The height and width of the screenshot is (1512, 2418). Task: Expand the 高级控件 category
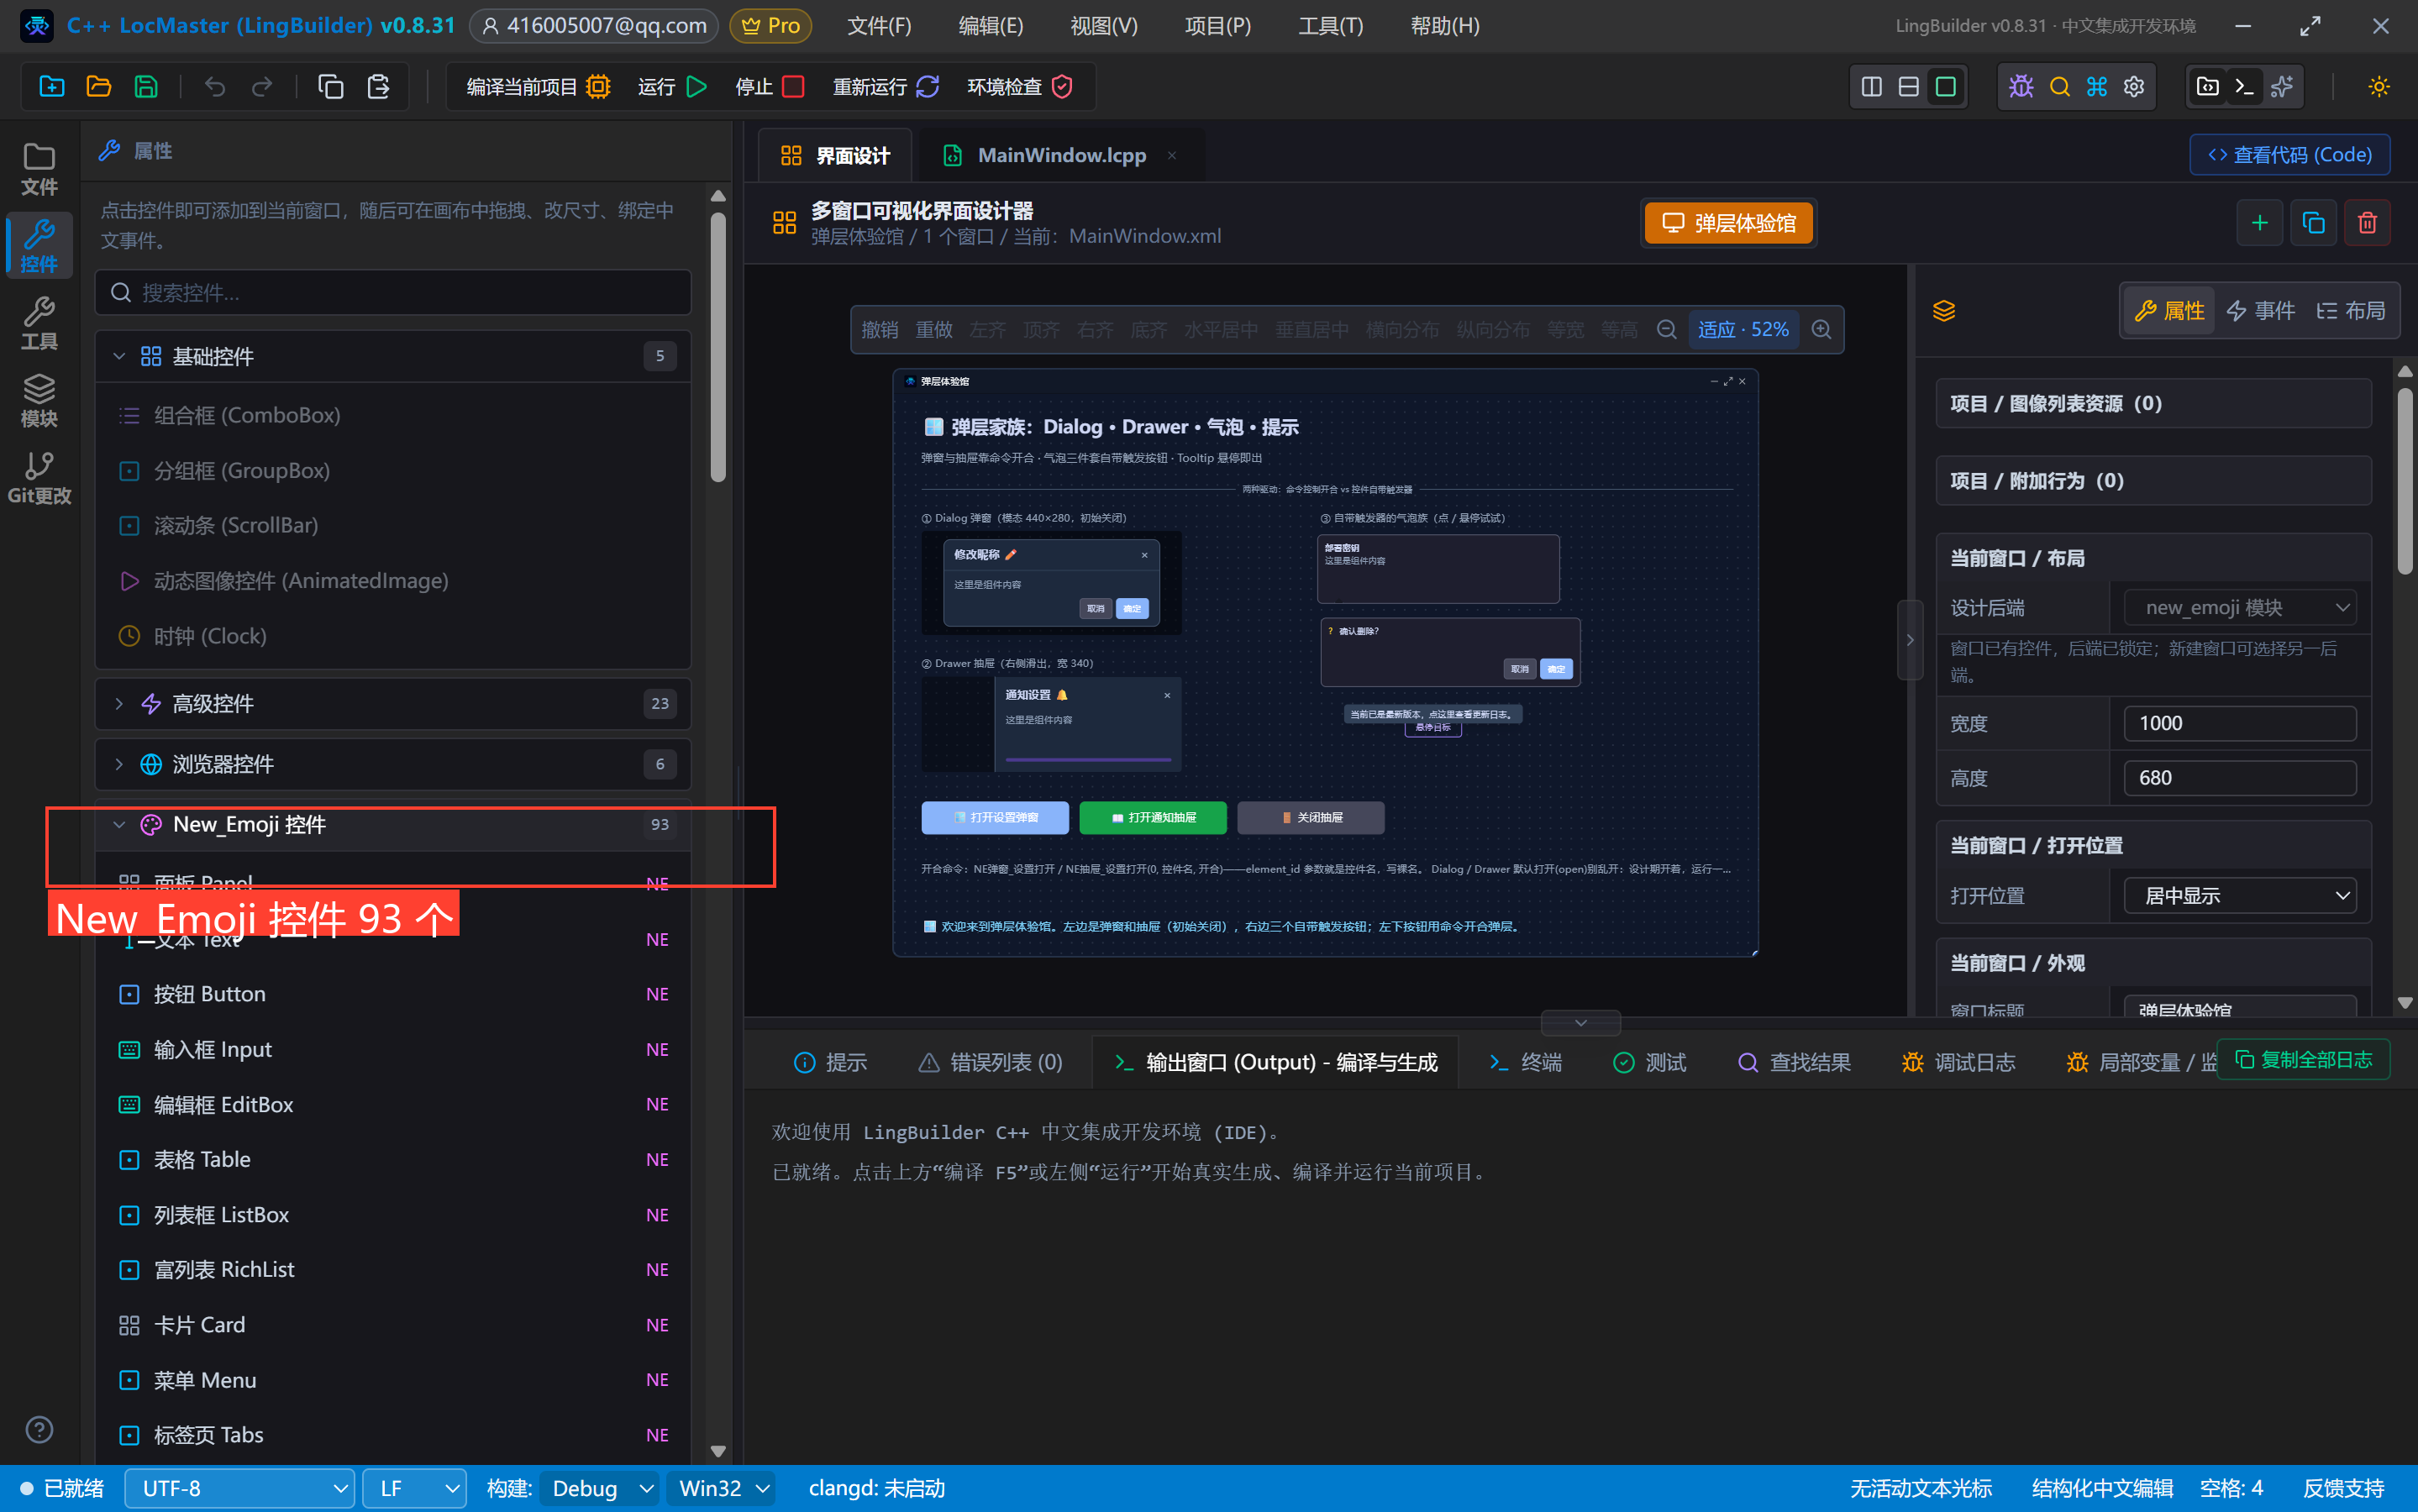point(392,704)
